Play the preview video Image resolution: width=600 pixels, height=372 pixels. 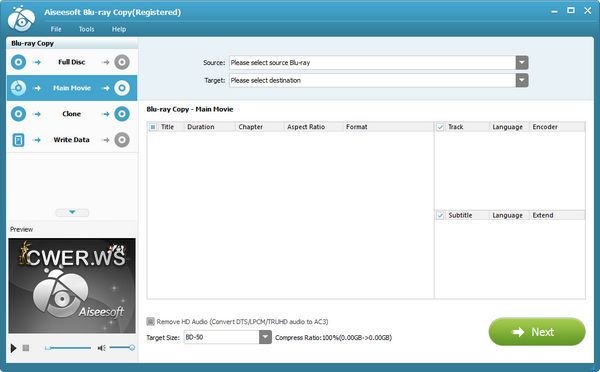coord(13,348)
